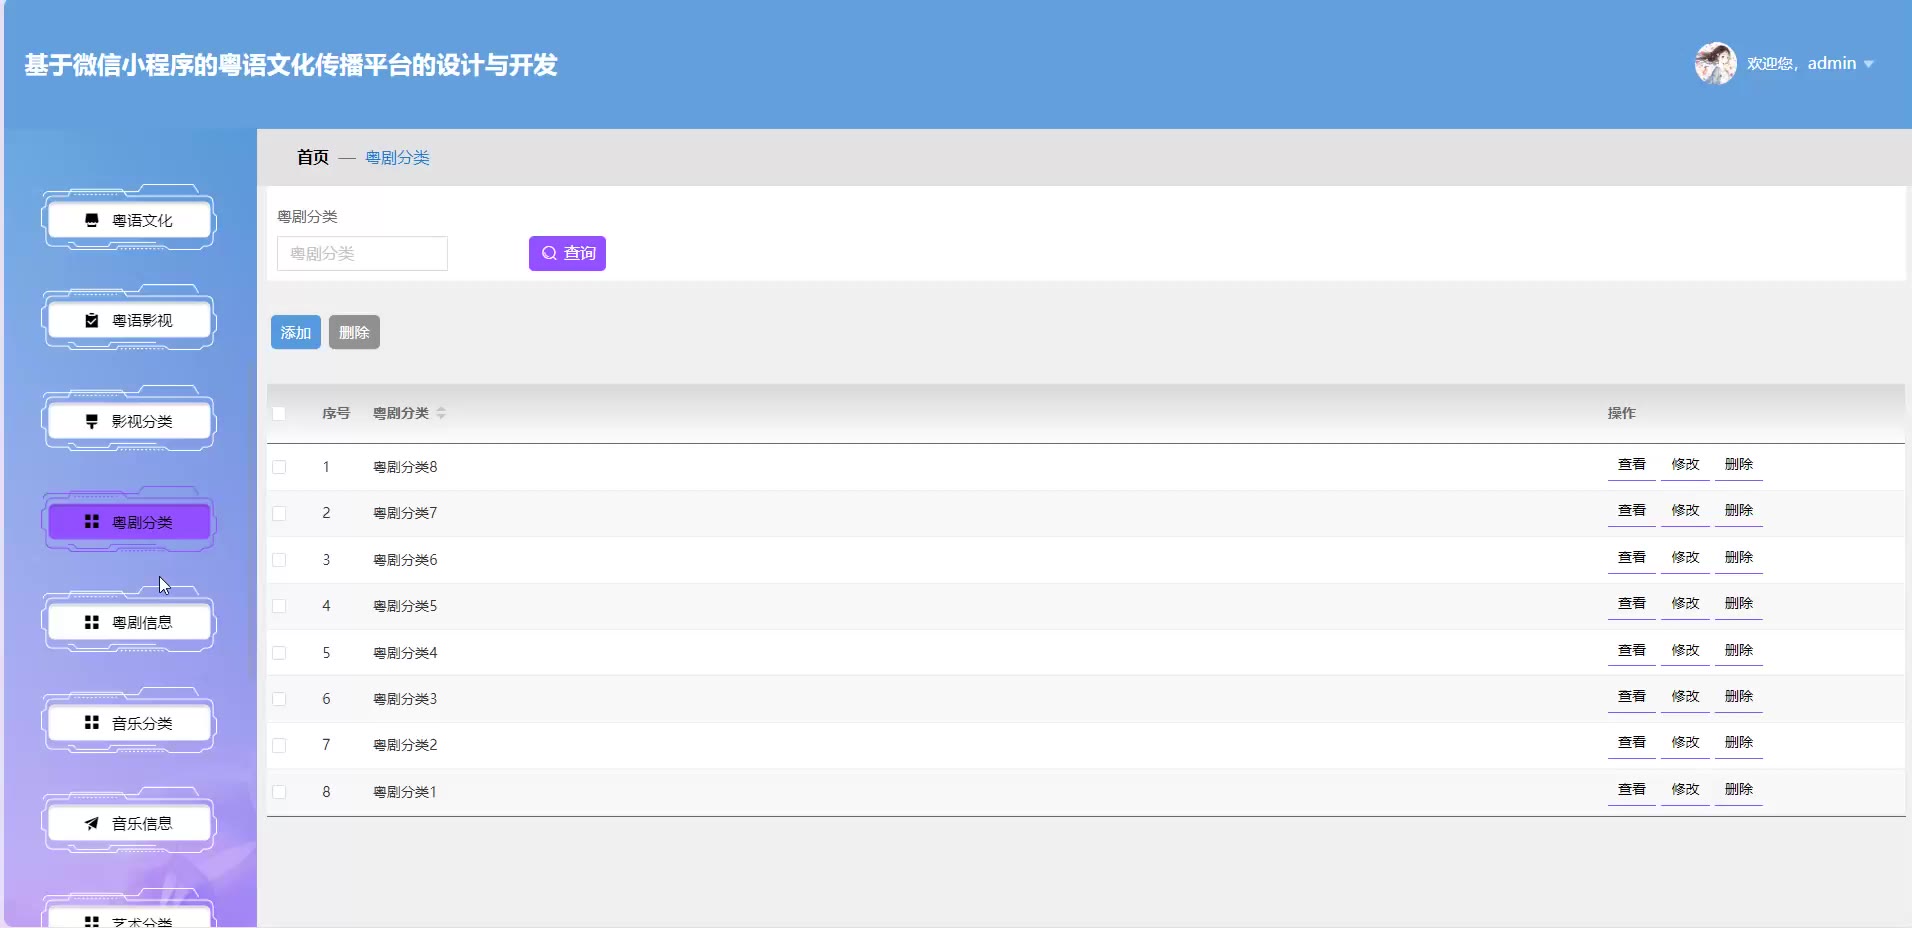Click the 影视分类 sidebar icon
This screenshot has height=928, width=1912.
click(92, 421)
